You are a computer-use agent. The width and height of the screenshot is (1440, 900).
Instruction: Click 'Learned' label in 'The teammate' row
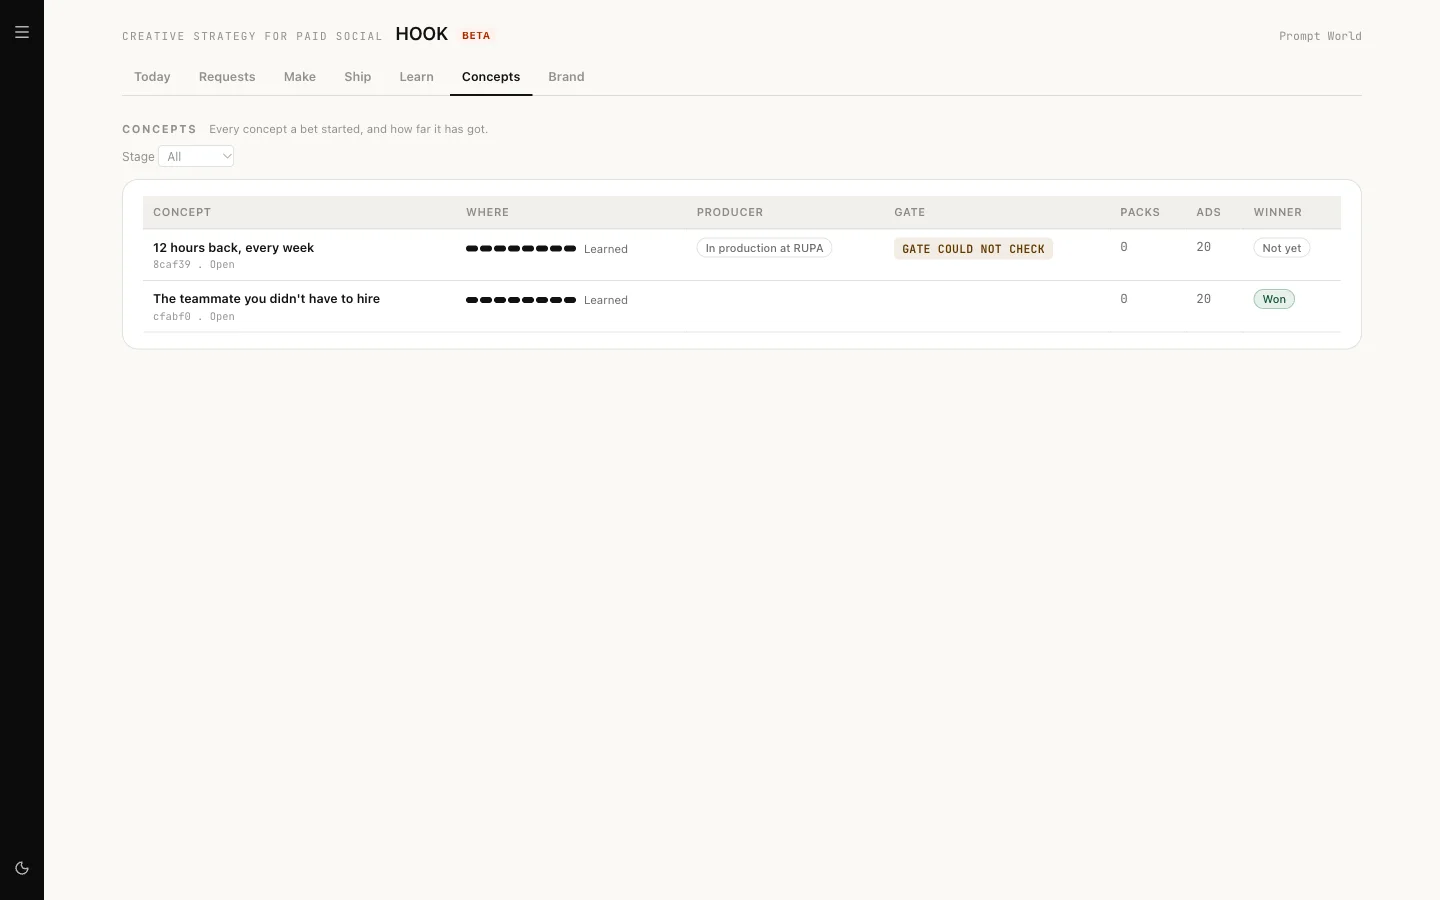click(606, 300)
